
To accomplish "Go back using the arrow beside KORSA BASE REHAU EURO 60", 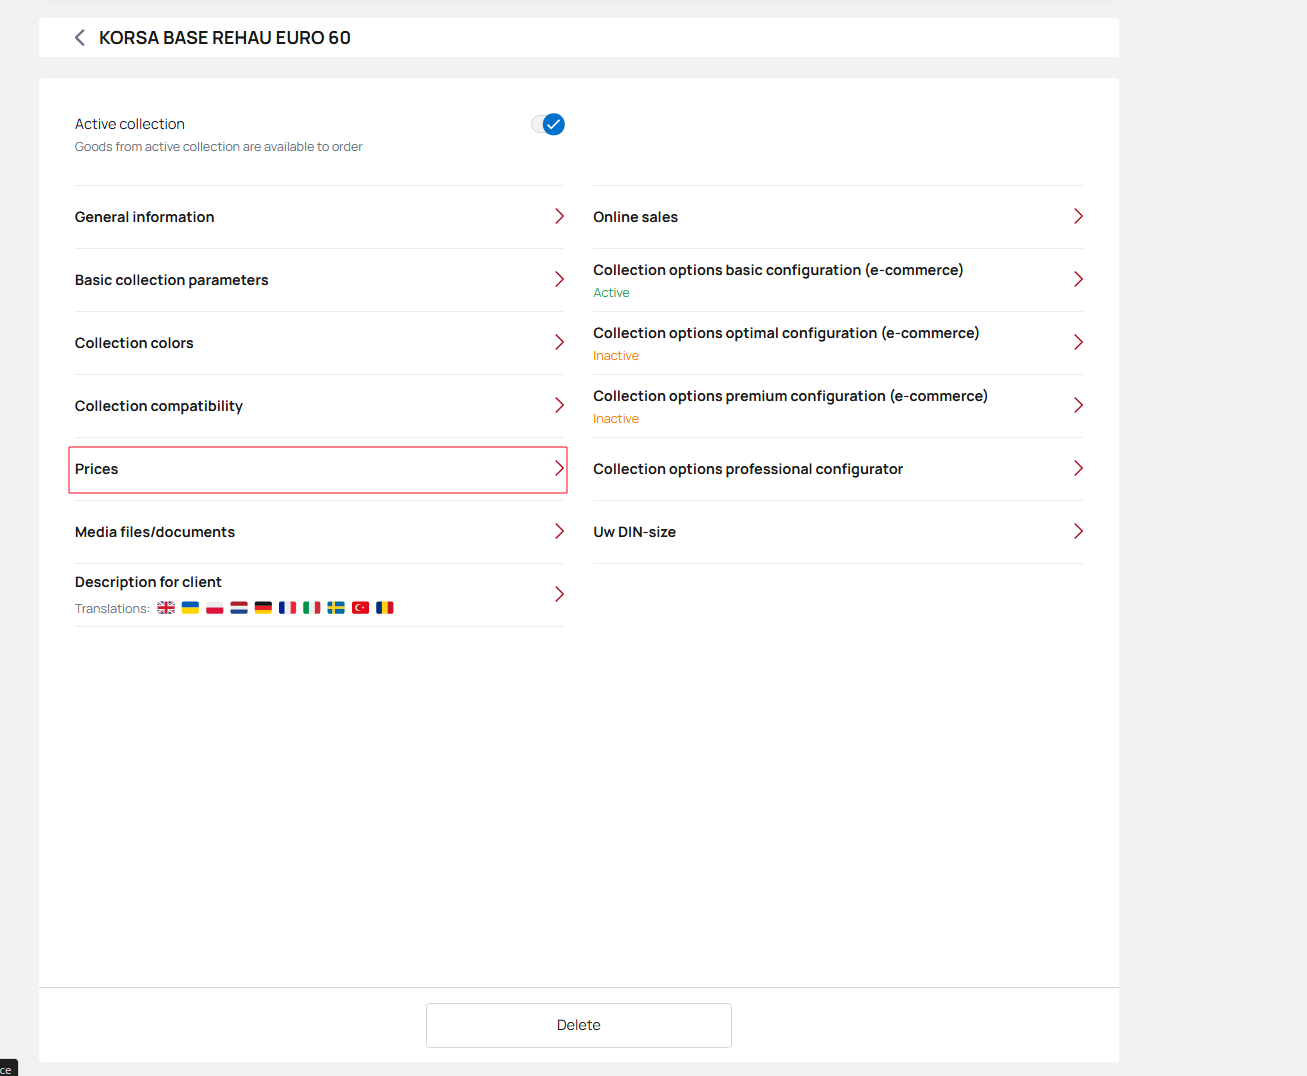I will pyautogui.click(x=80, y=38).
